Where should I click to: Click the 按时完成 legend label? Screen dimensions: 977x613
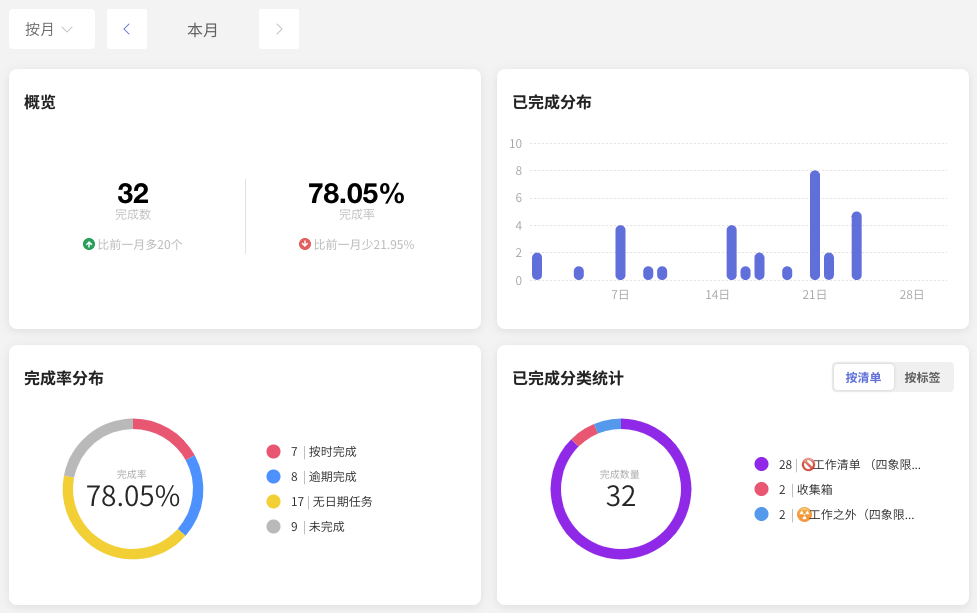pyautogui.click(x=333, y=452)
